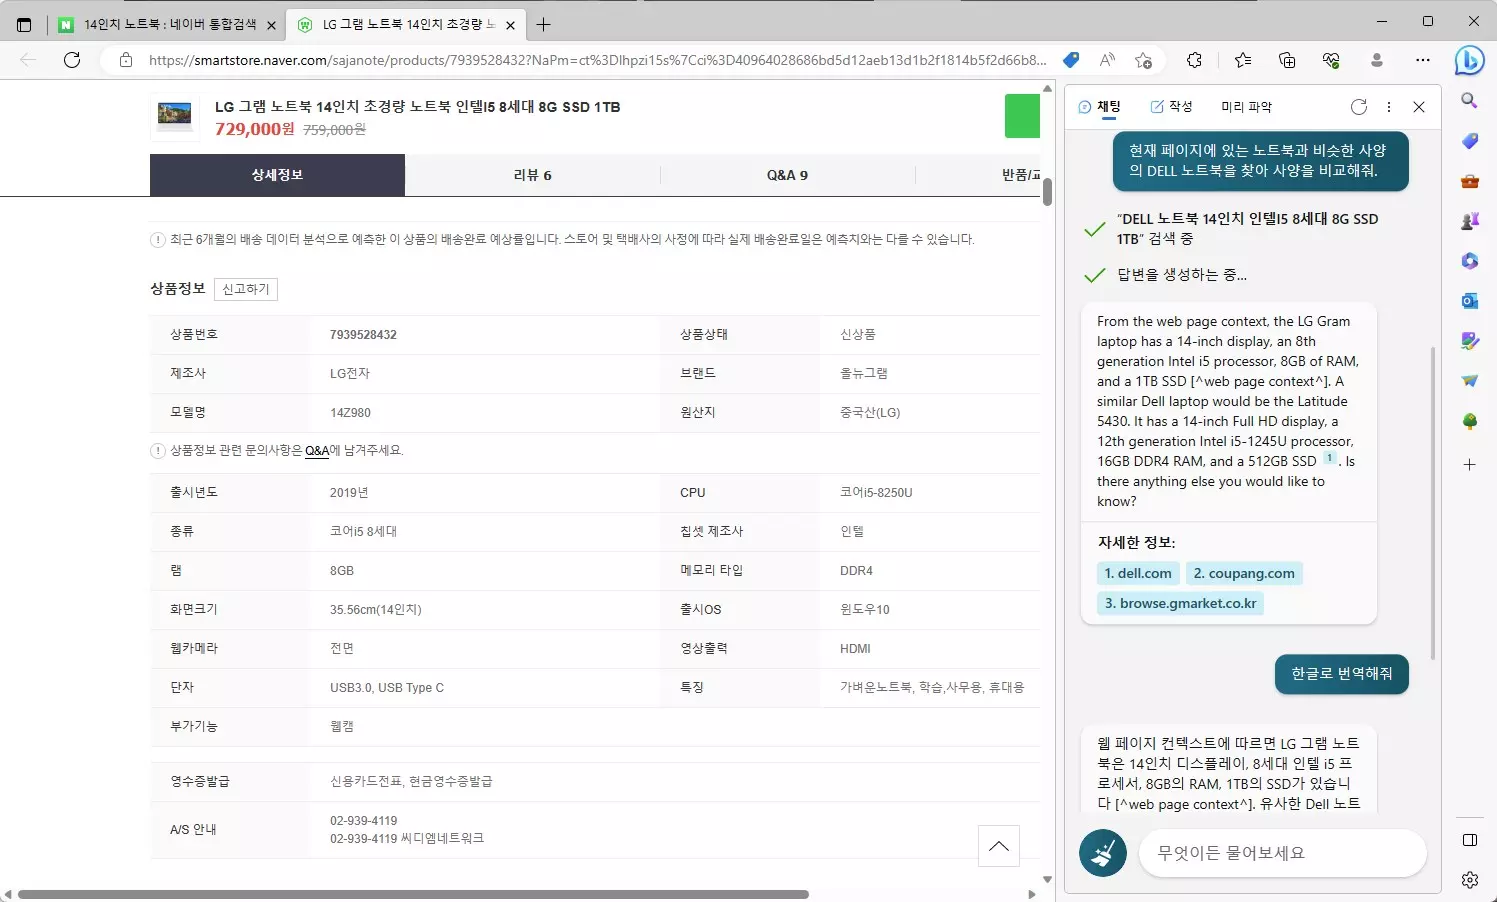
Task: Select the Q&A 9 product tab
Action: click(x=787, y=175)
